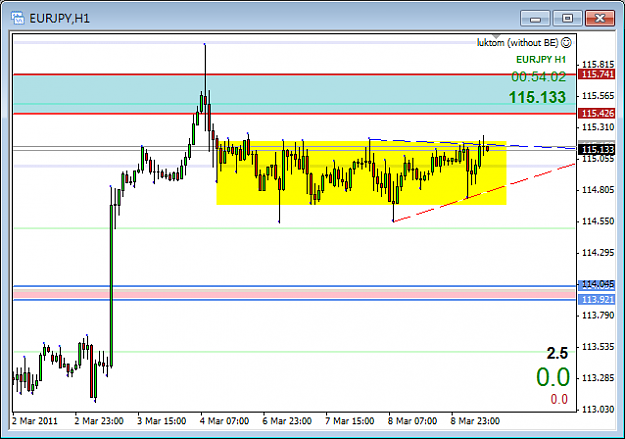Click the green EURJPY H1 label text
Screen dimensions: 625x439
(x=541, y=60)
